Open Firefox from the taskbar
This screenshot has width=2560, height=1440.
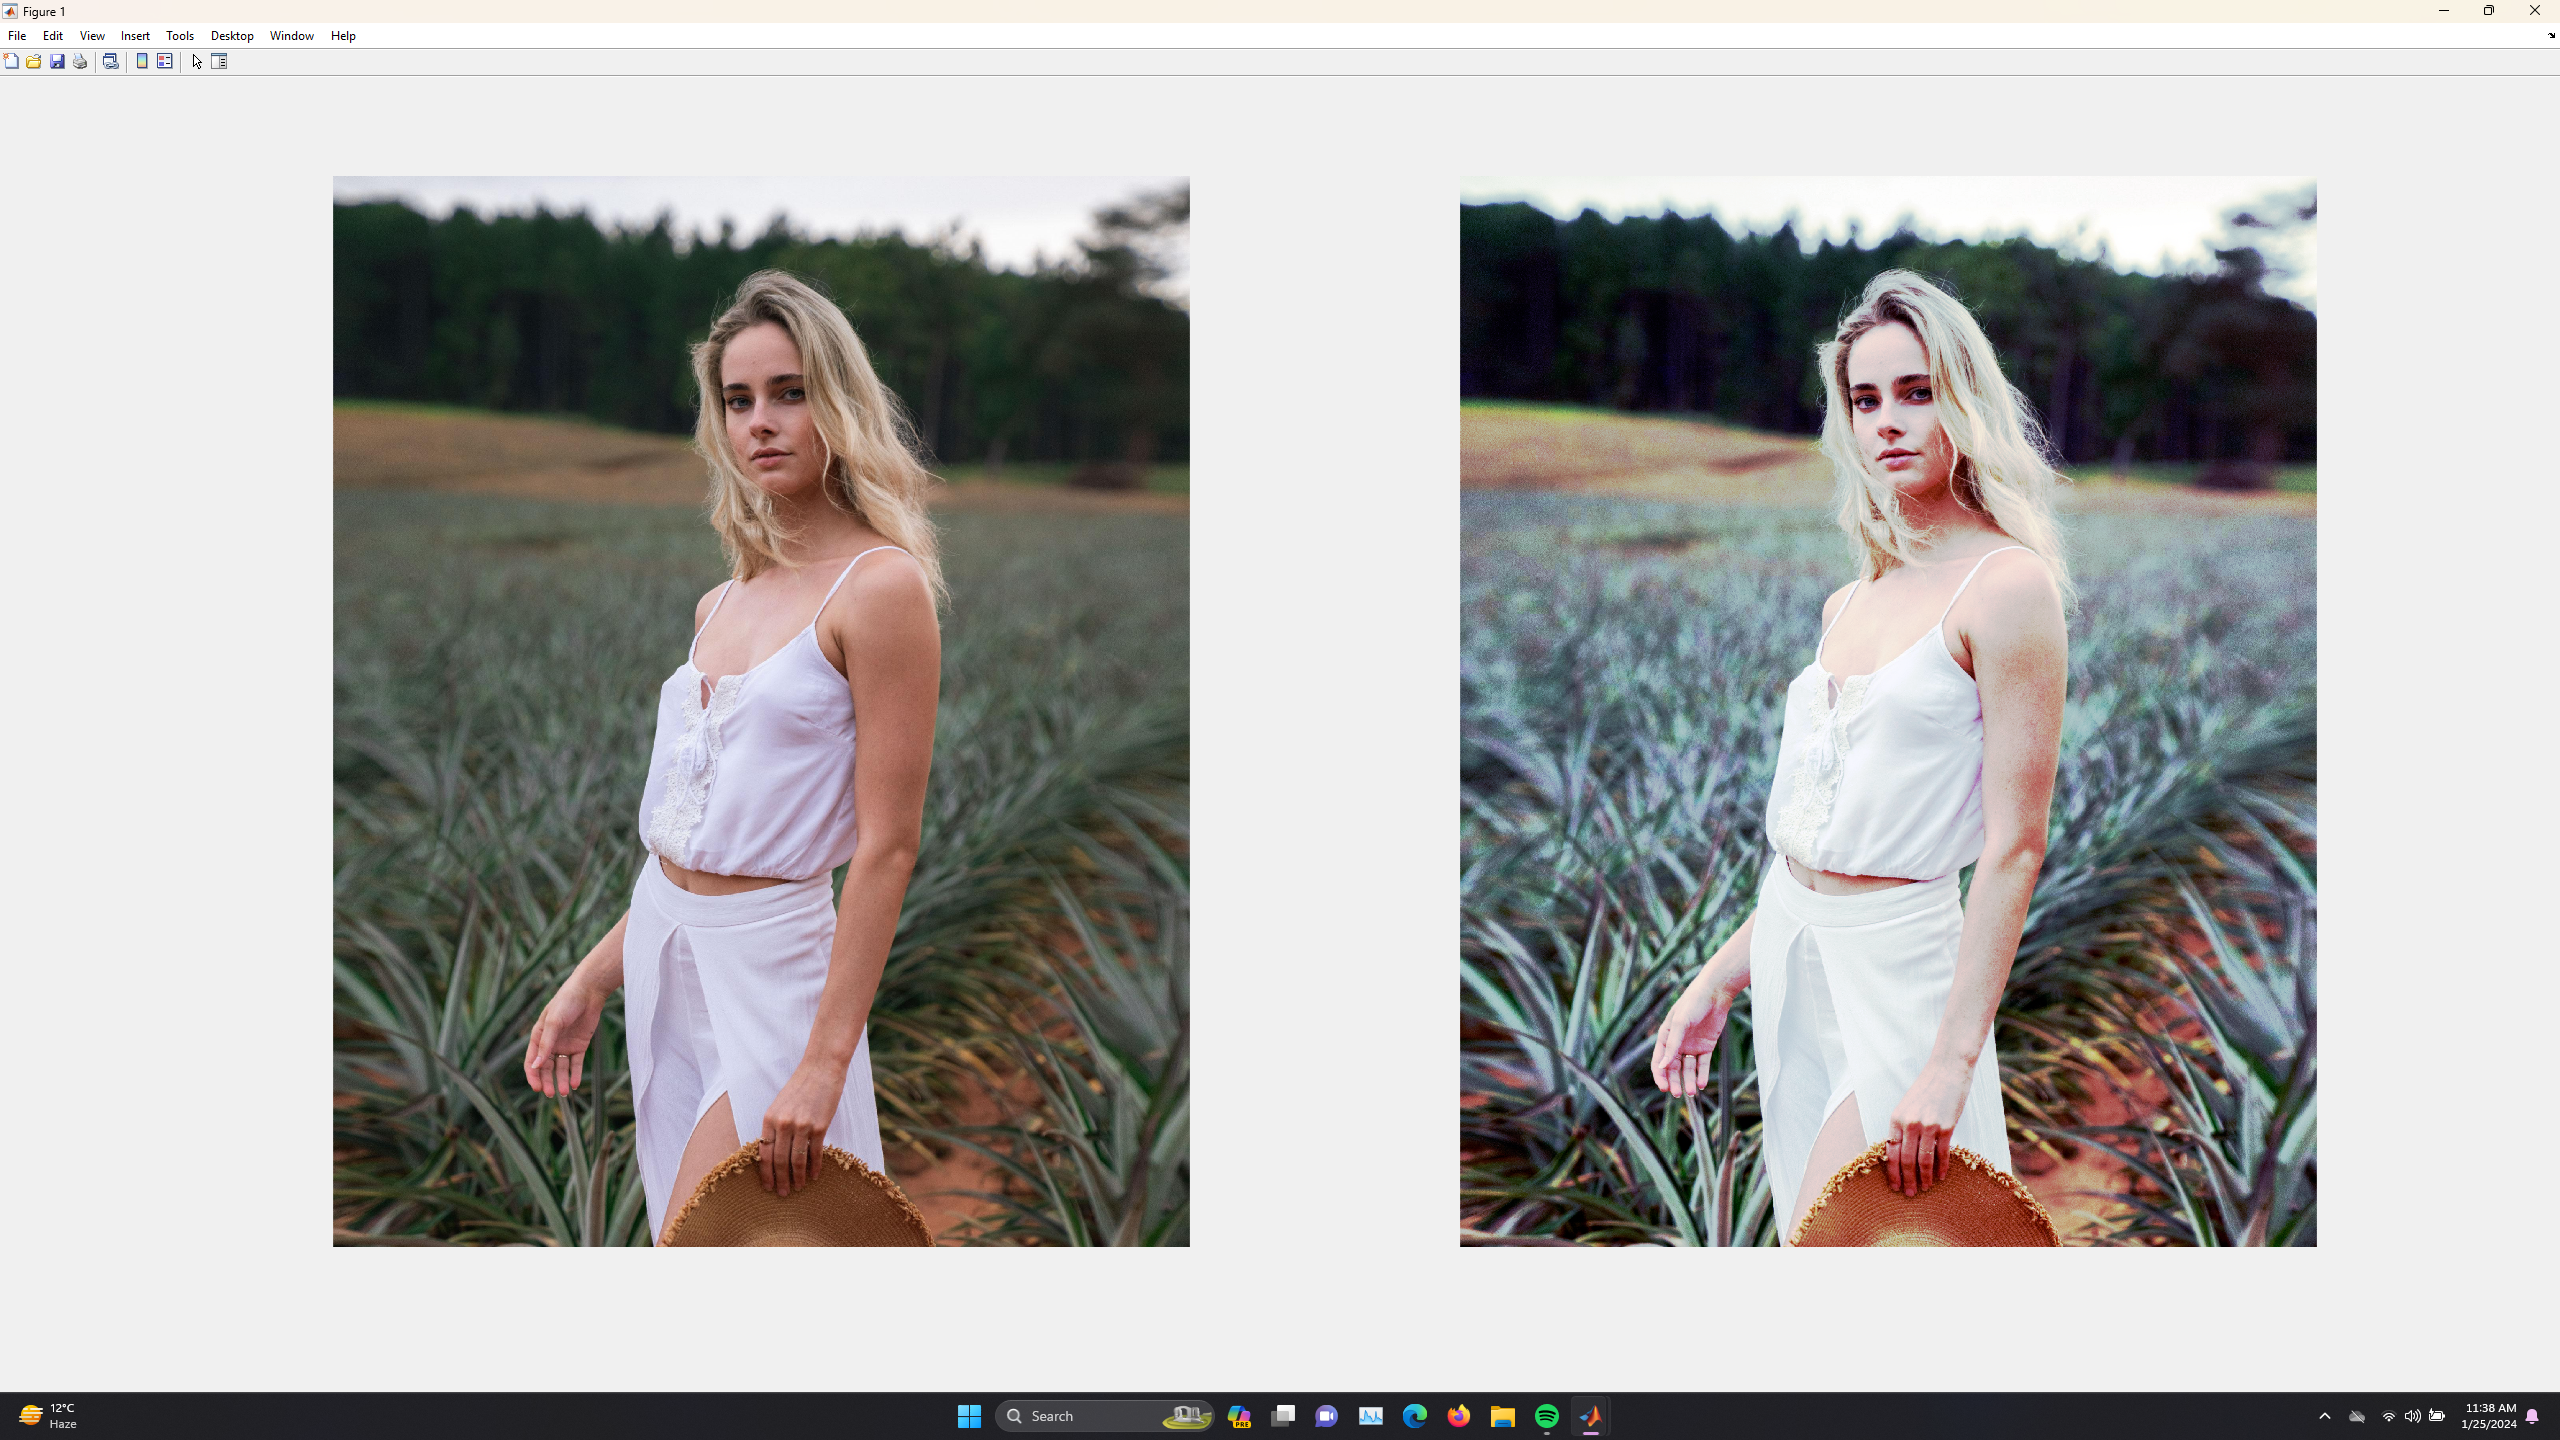click(1458, 1415)
